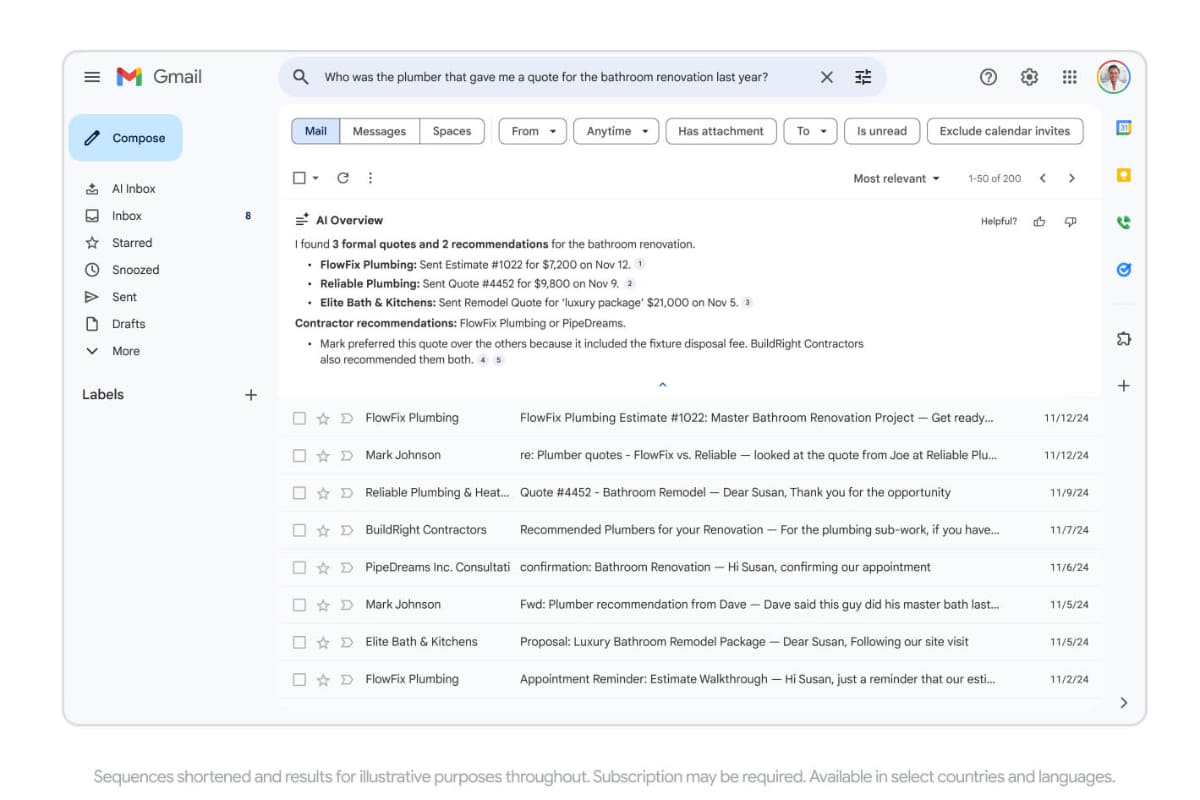Apply the Exclude calendar invites filter
1200x800 pixels.
point(1005,131)
